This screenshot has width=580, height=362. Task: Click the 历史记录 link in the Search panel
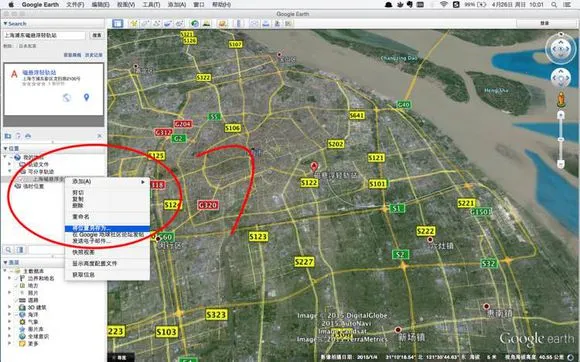(94, 55)
